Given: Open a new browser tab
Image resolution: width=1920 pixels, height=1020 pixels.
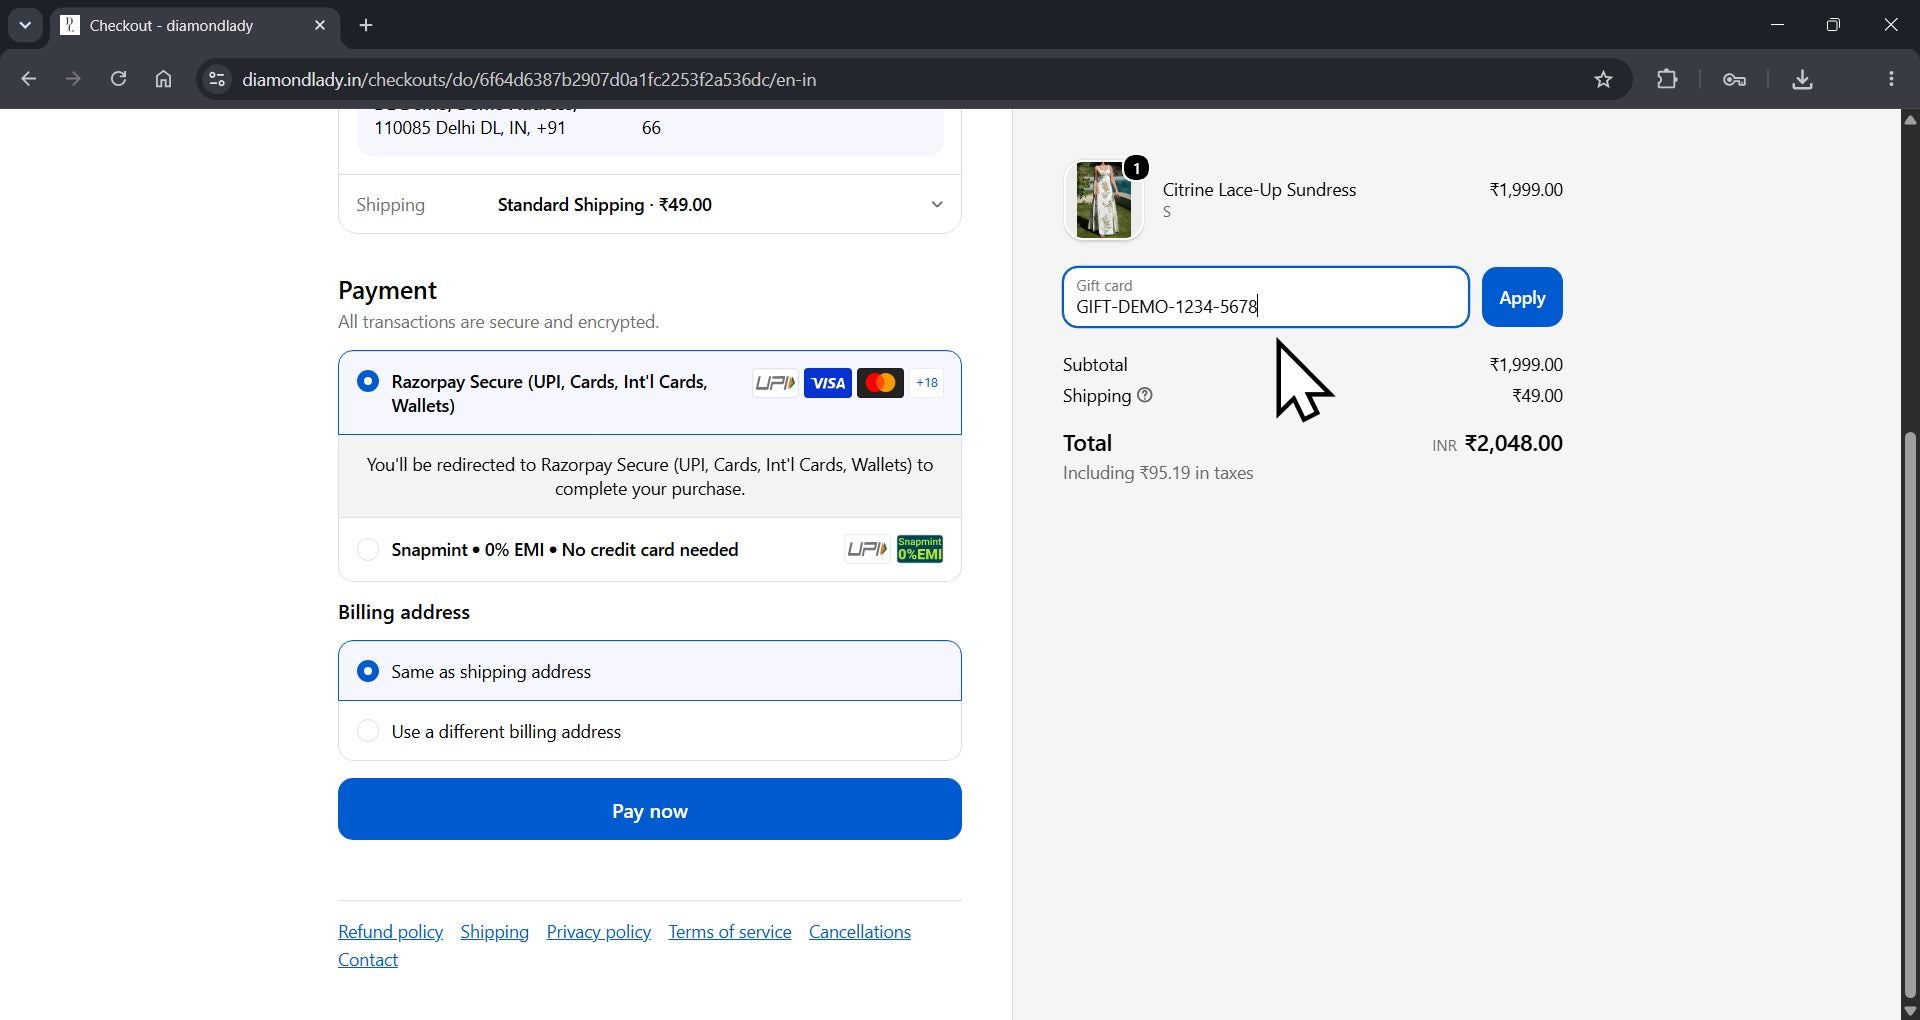Looking at the screenshot, I should [x=366, y=25].
